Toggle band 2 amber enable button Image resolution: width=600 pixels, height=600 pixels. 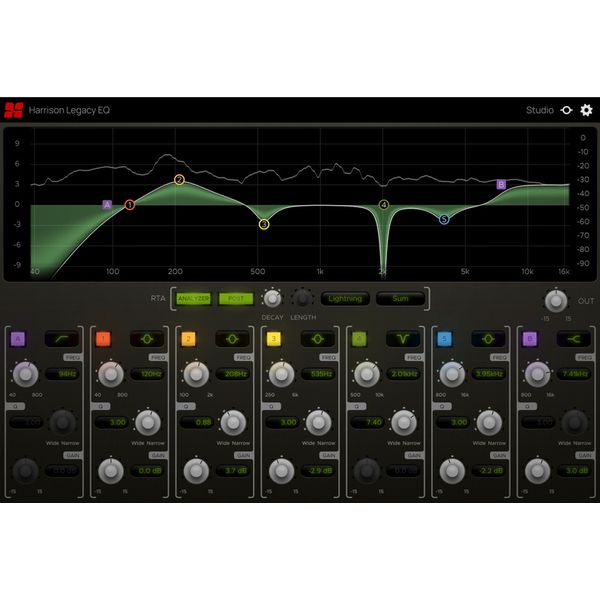188,339
